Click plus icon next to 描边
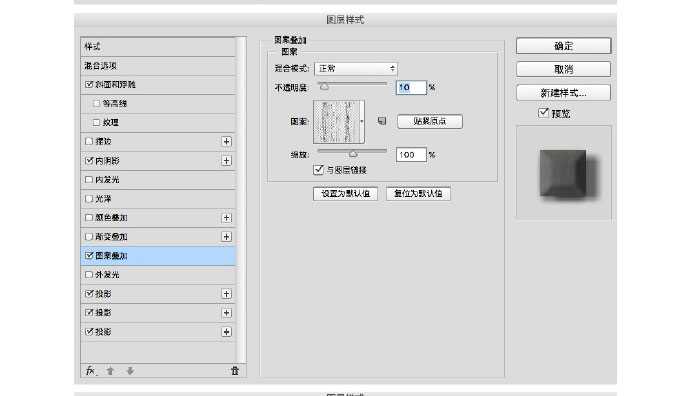Image resolution: width=690 pixels, height=396 pixels. tap(226, 141)
